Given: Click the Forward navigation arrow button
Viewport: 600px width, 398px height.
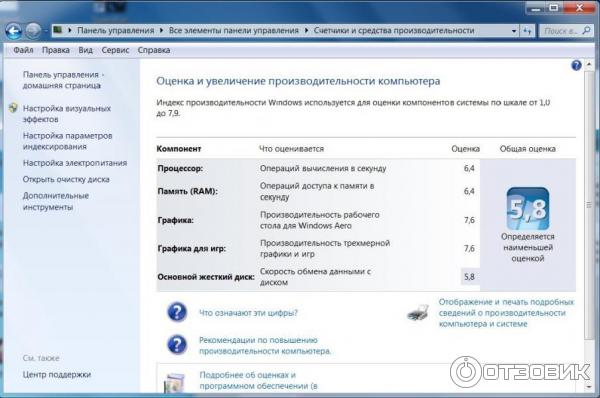Looking at the screenshot, I should pos(33,31).
